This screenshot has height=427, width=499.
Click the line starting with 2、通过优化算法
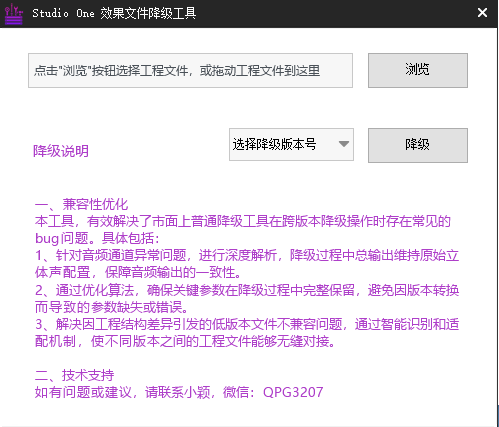[247, 290]
